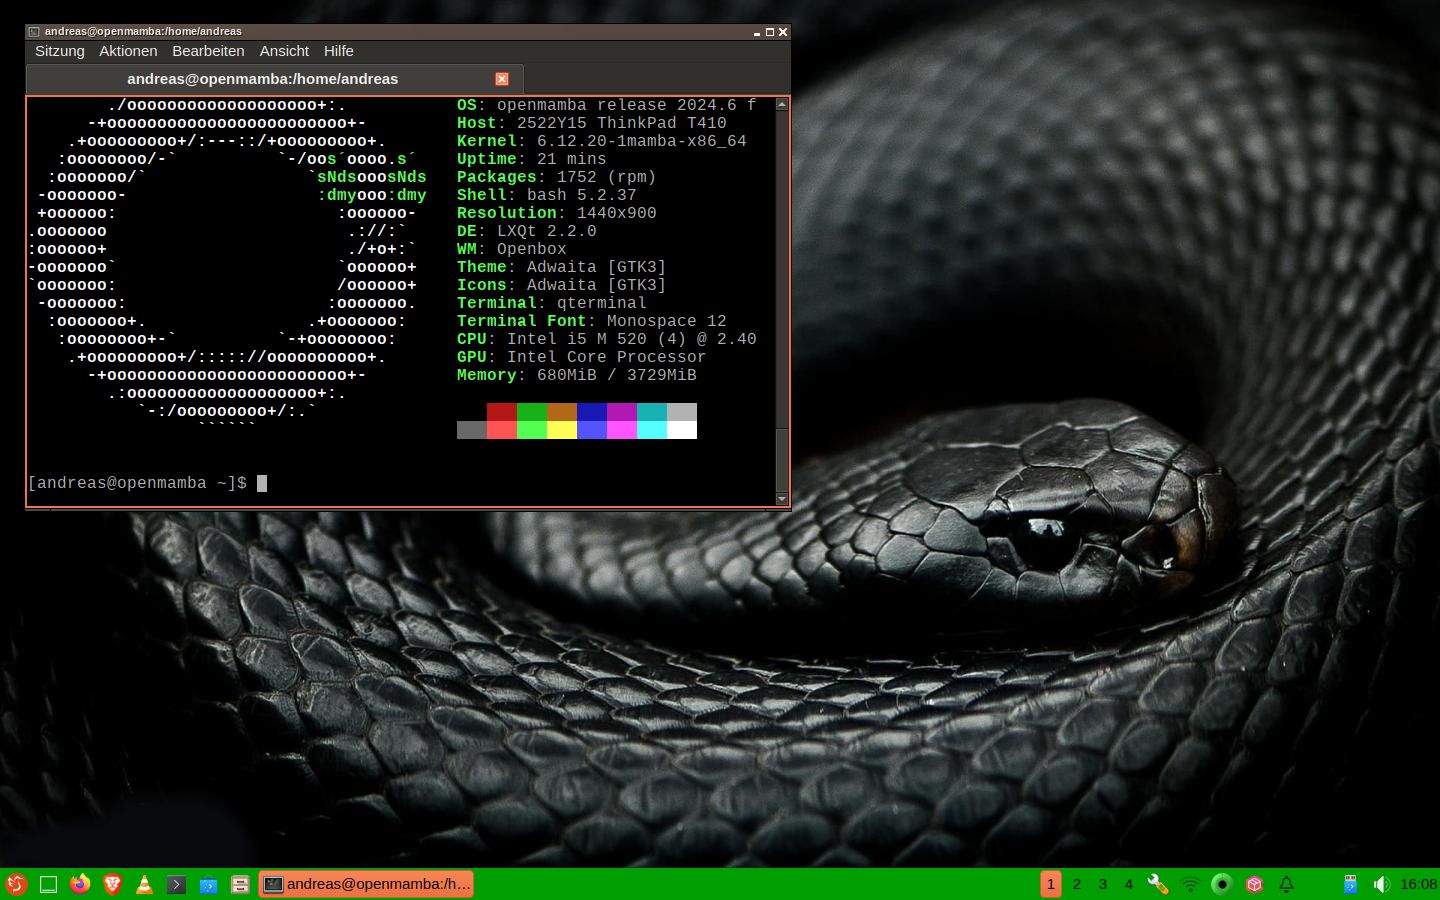The height and width of the screenshot is (900, 1440).
Task: Switch to virtual desktop 2
Action: pos(1077,884)
